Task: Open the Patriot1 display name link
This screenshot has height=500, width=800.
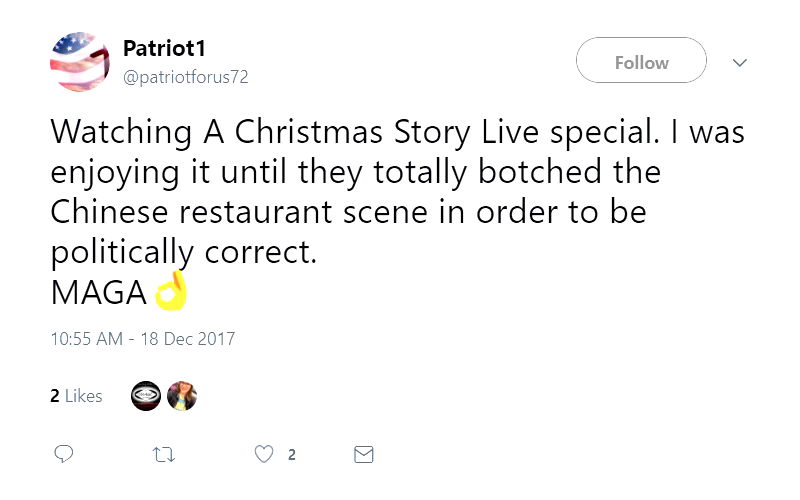Action: pyautogui.click(x=164, y=48)
